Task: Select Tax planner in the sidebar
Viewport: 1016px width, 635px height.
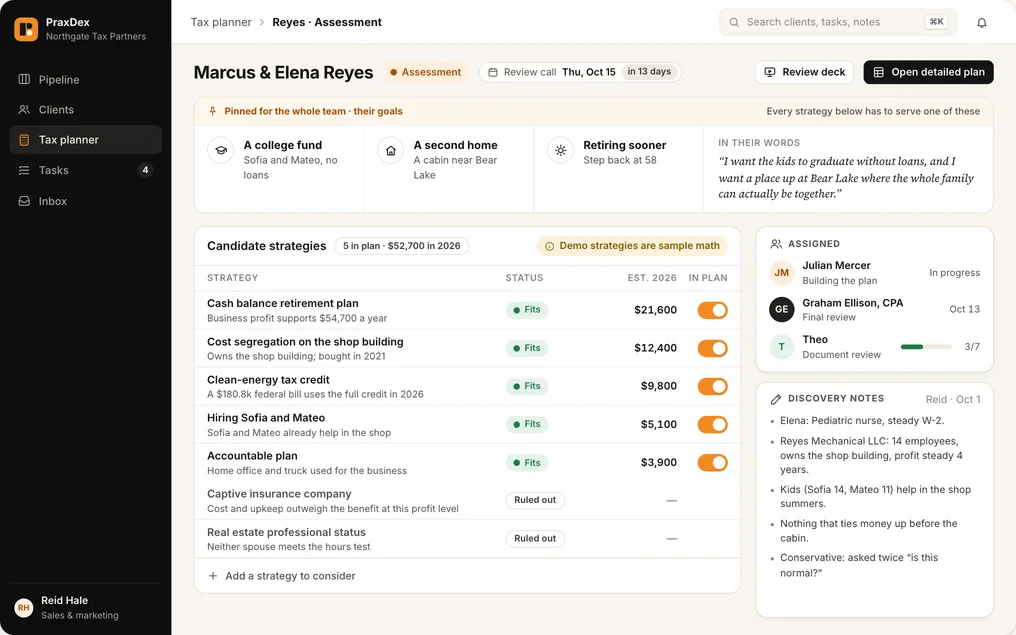Action: pos(86,140)
